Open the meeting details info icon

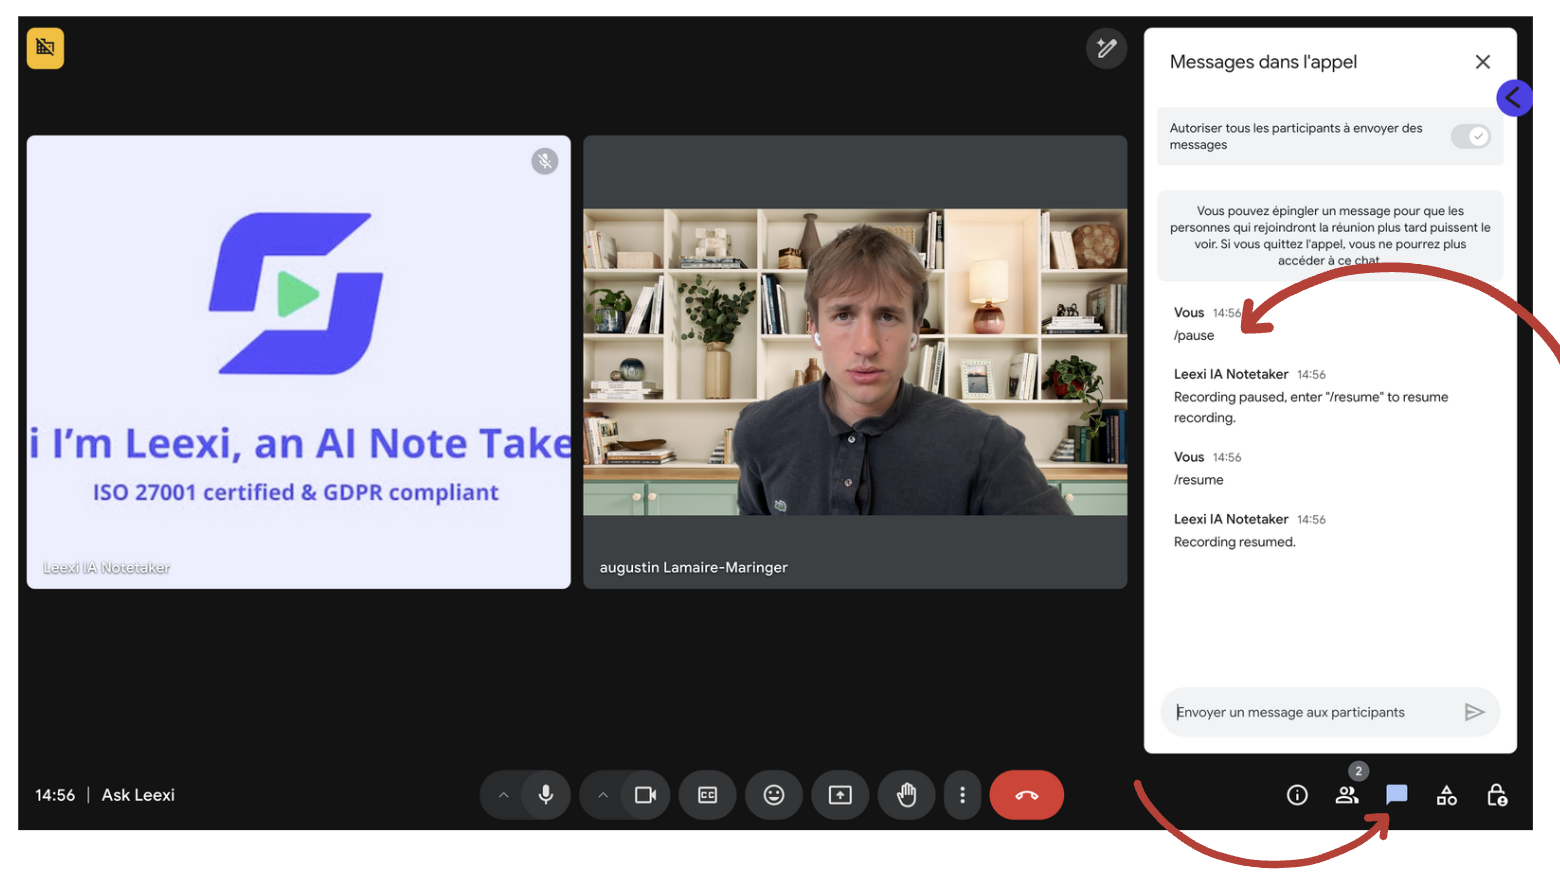[1297, 795]
